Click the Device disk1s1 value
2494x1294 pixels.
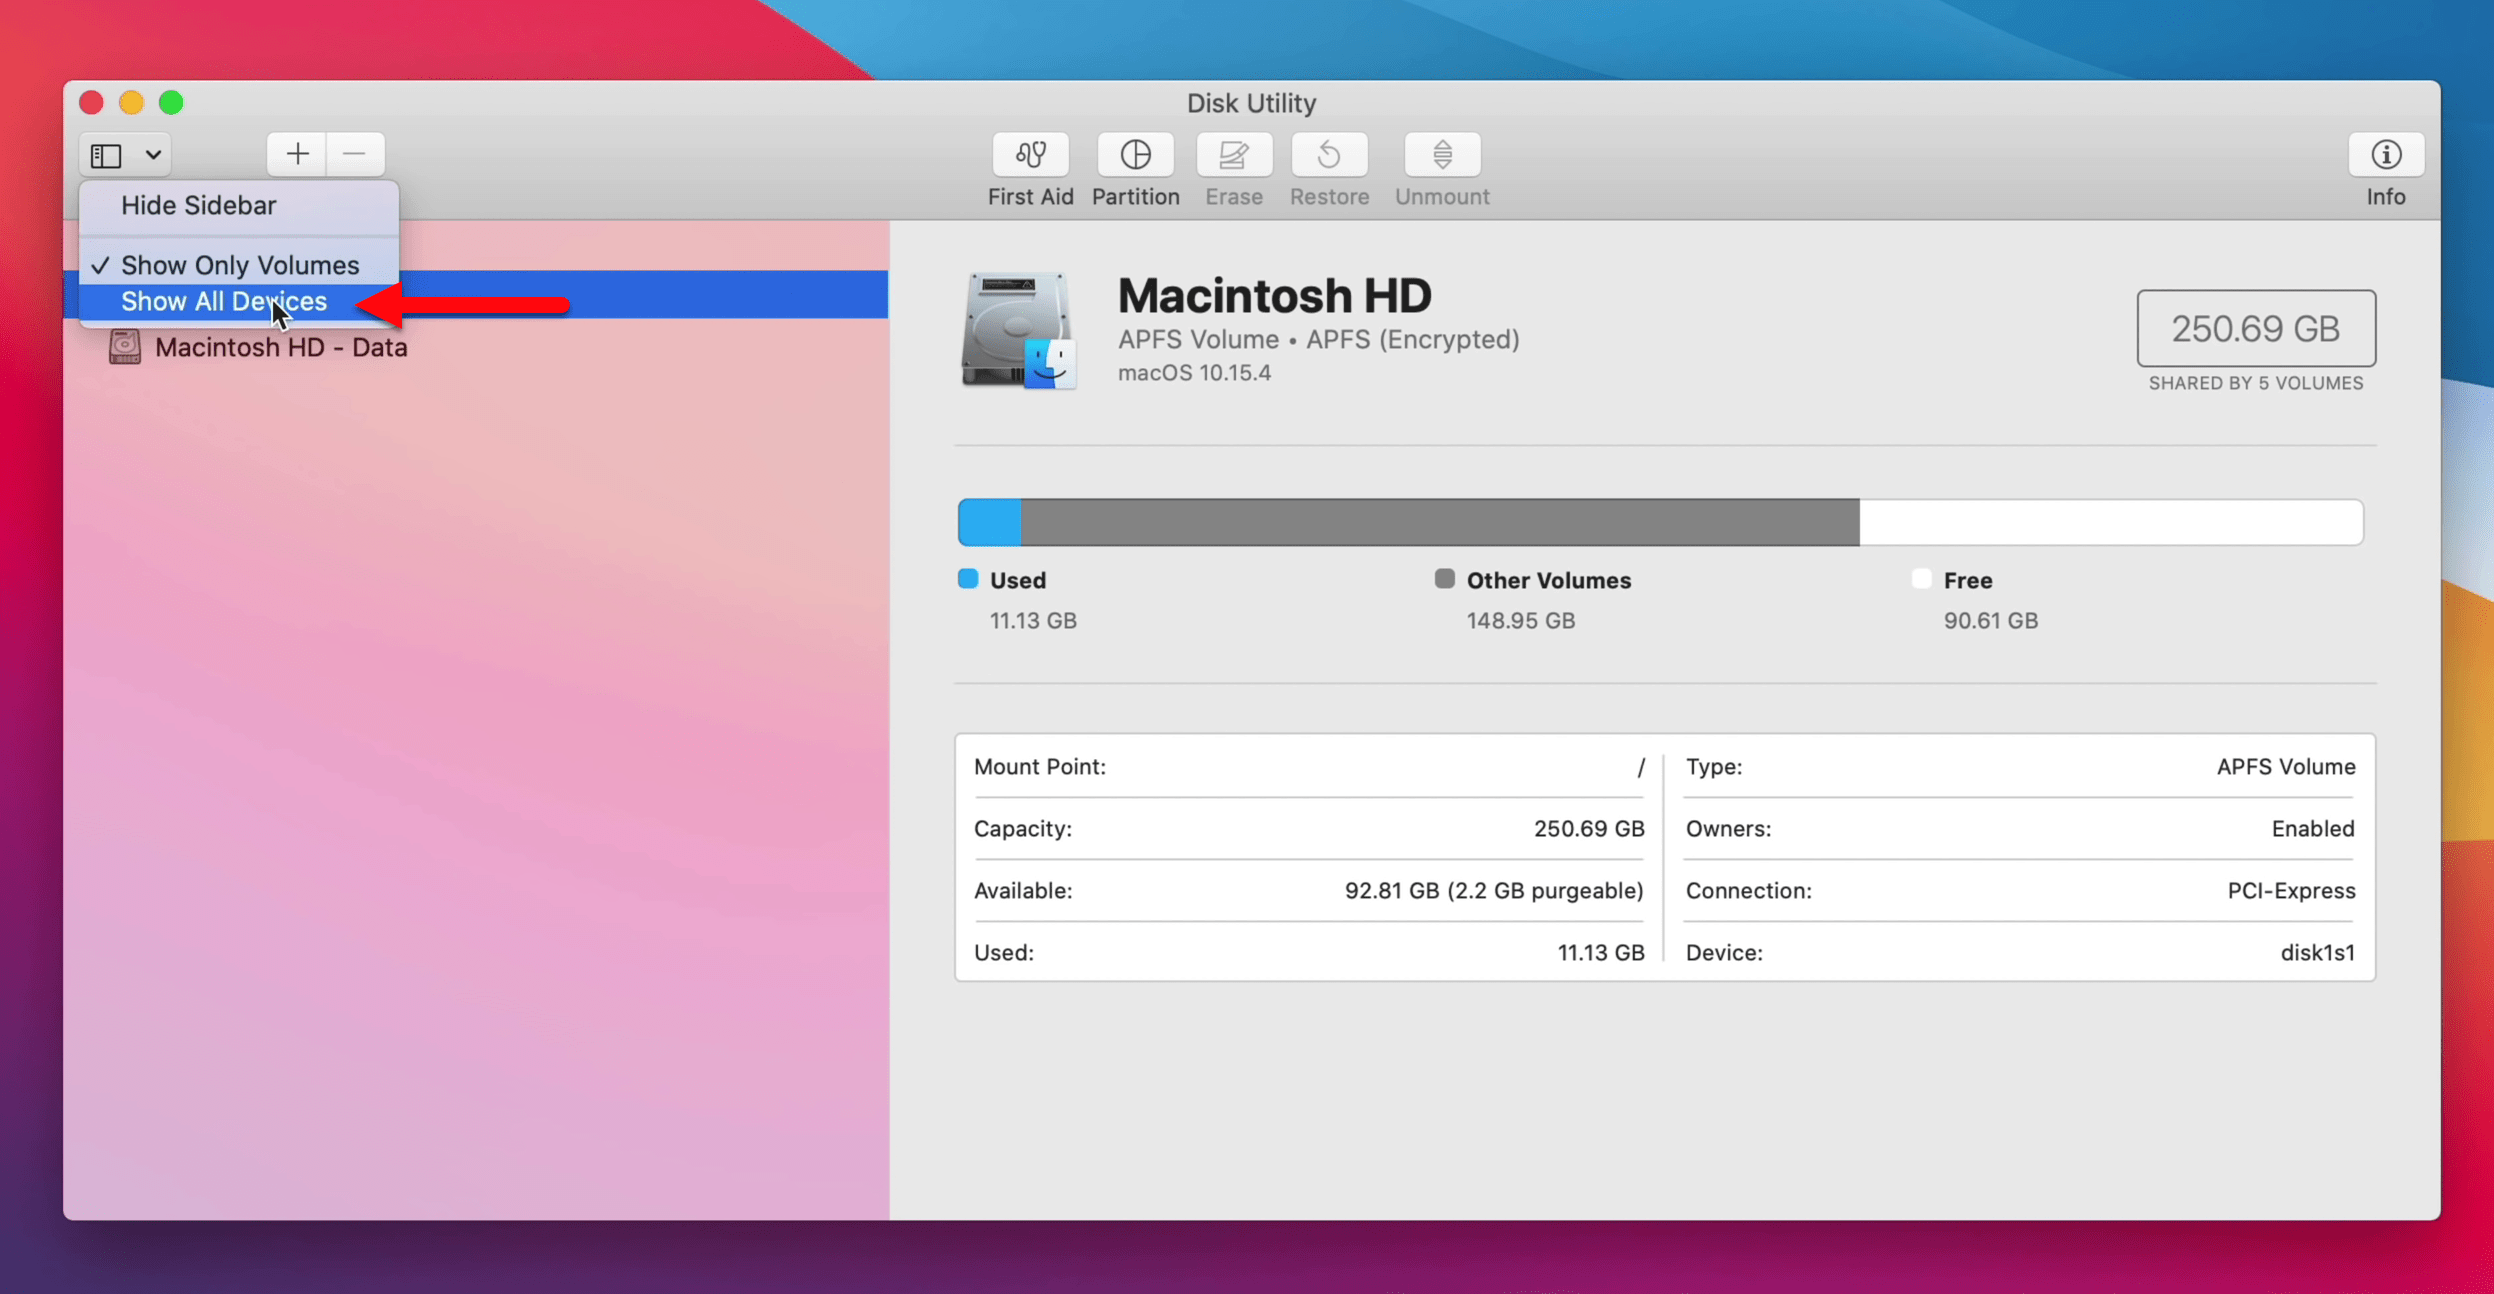tap(2317, 953)
